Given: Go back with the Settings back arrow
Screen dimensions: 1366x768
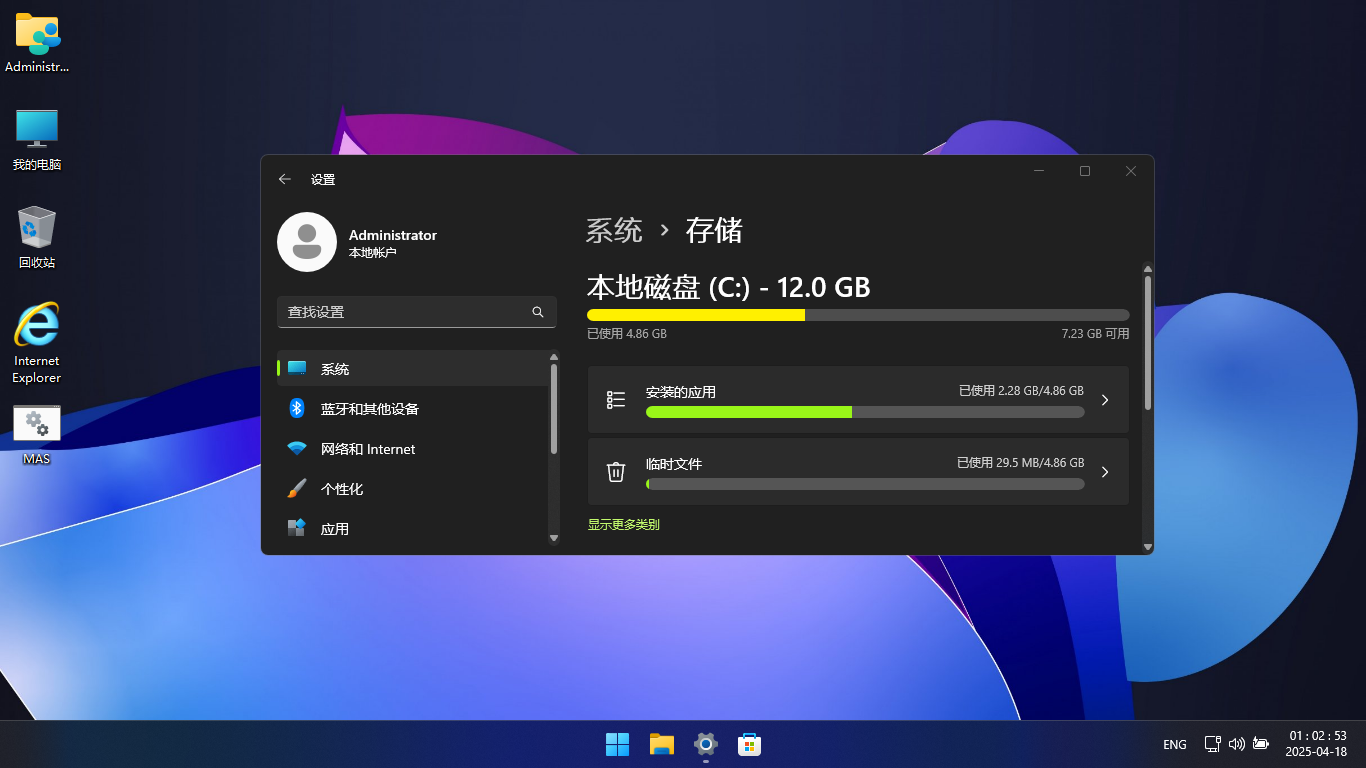Looking at the screenshot, I should tap(285, 179).
